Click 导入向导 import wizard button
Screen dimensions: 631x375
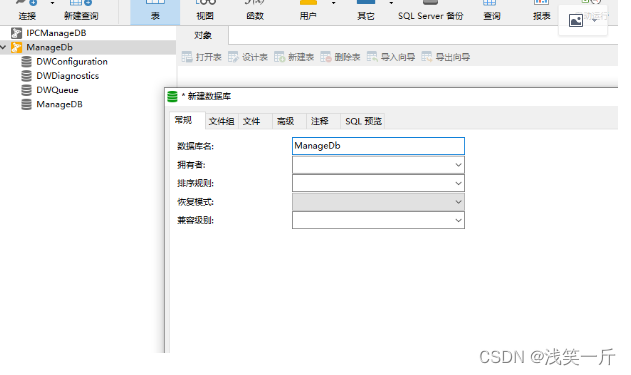[x=391, y=57]
